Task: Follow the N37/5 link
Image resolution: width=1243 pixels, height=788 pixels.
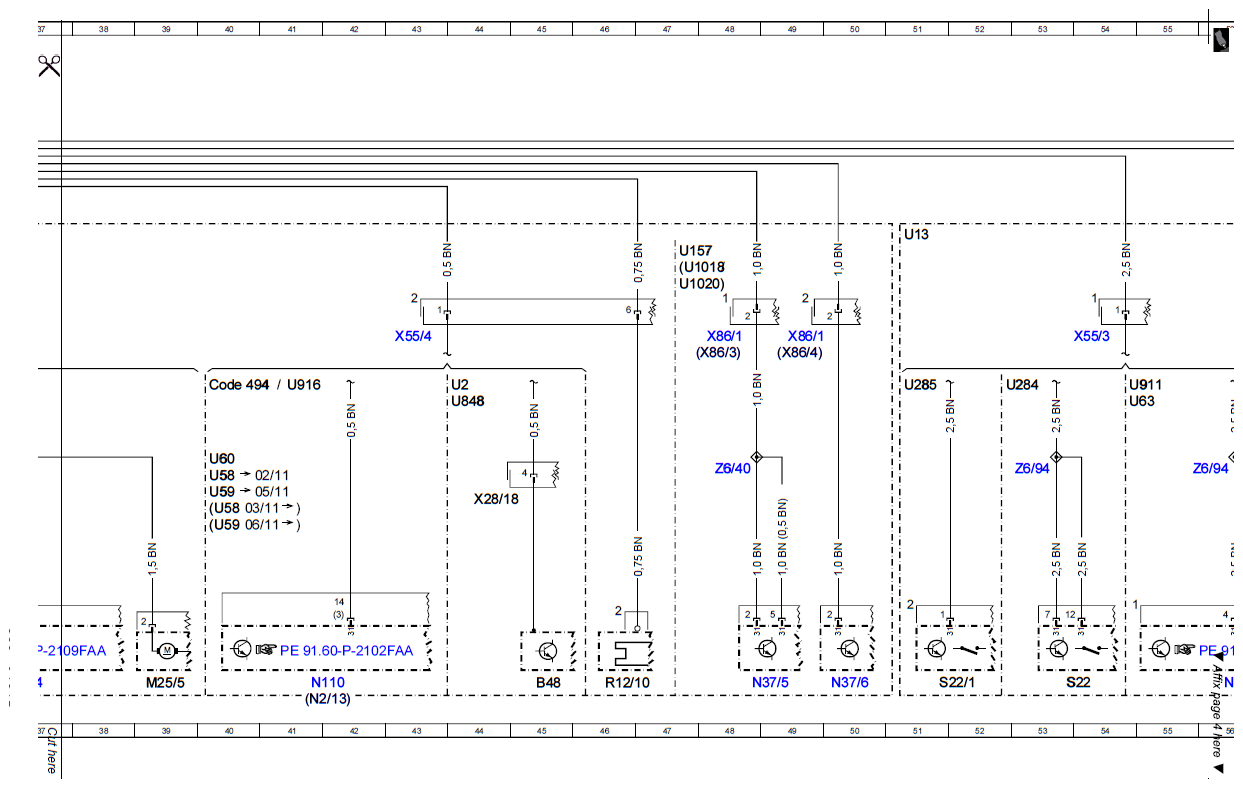Action: pyautogui.click(x=770, y=683)
